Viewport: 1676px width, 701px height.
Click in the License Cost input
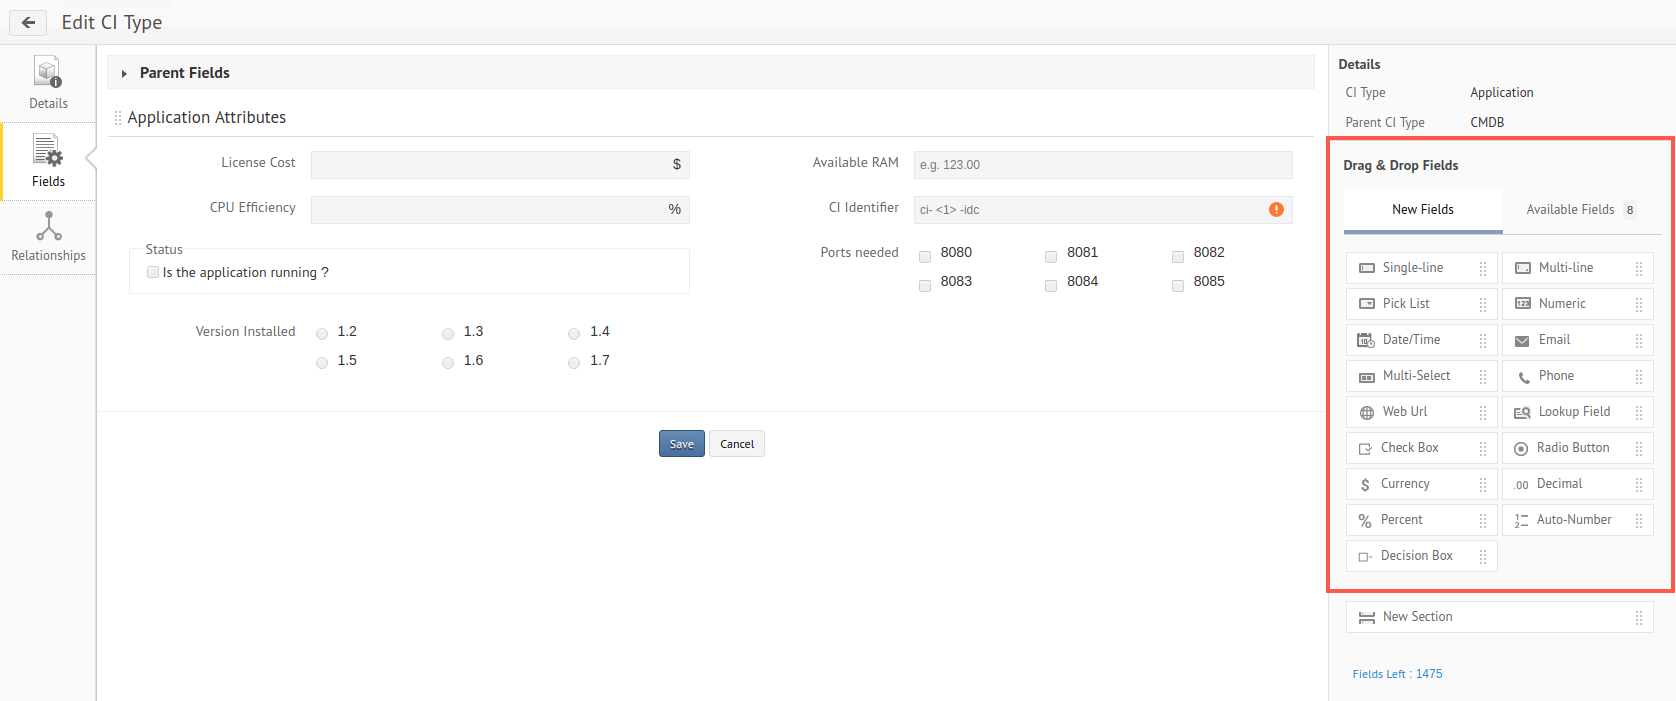tap(500, 164)
